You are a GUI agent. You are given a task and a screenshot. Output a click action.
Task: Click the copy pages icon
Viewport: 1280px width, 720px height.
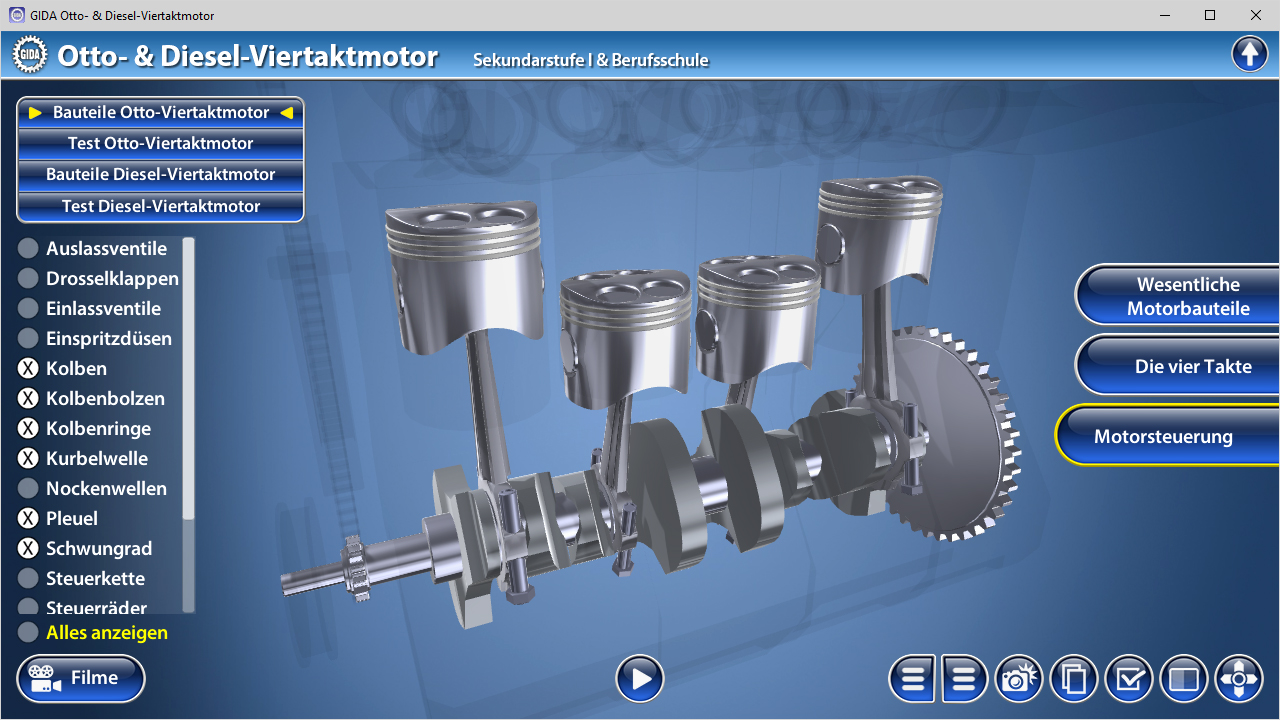coord(1073,680)
